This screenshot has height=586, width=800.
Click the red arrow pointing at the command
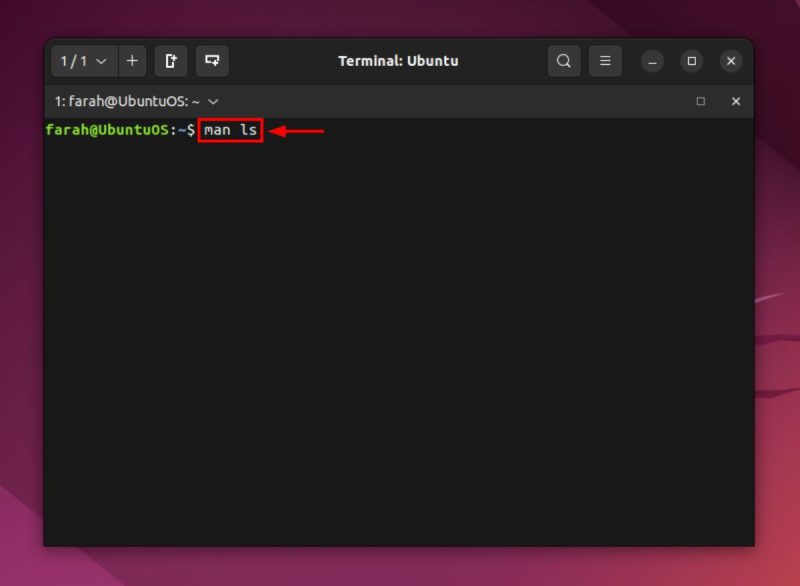coord(300,130)
